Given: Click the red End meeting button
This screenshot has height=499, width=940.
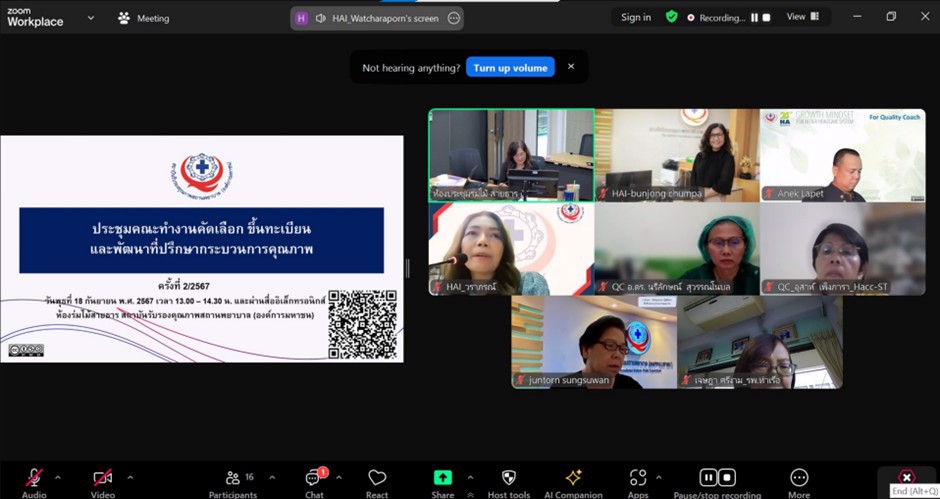Looking at the screenshot, I should point(907,477).
